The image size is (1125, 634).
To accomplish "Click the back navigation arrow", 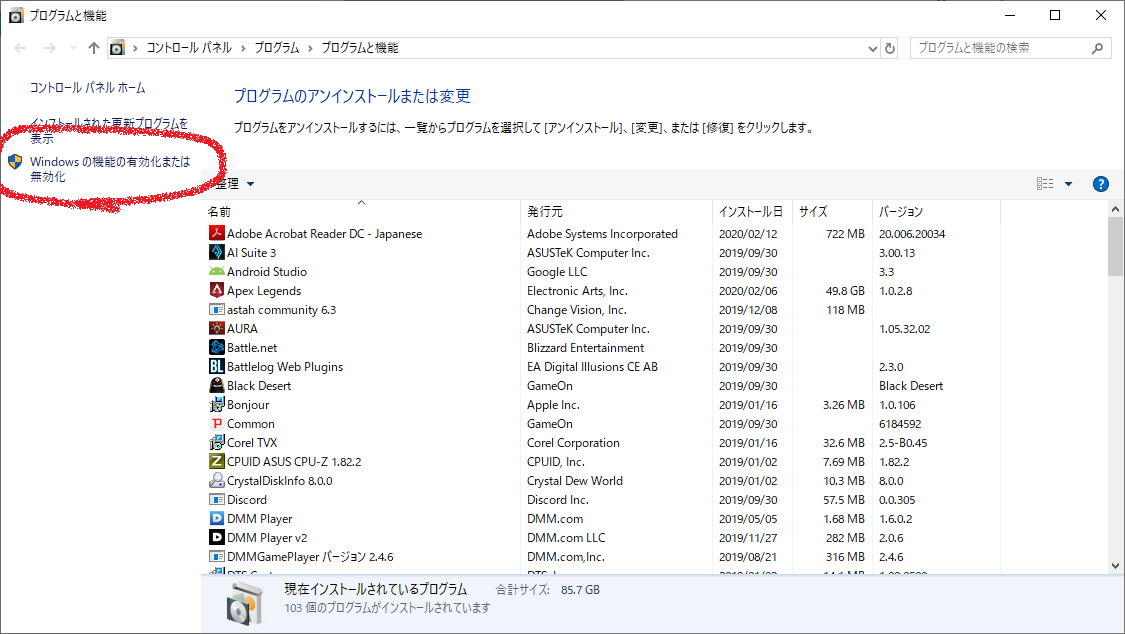I will (20, 48).
